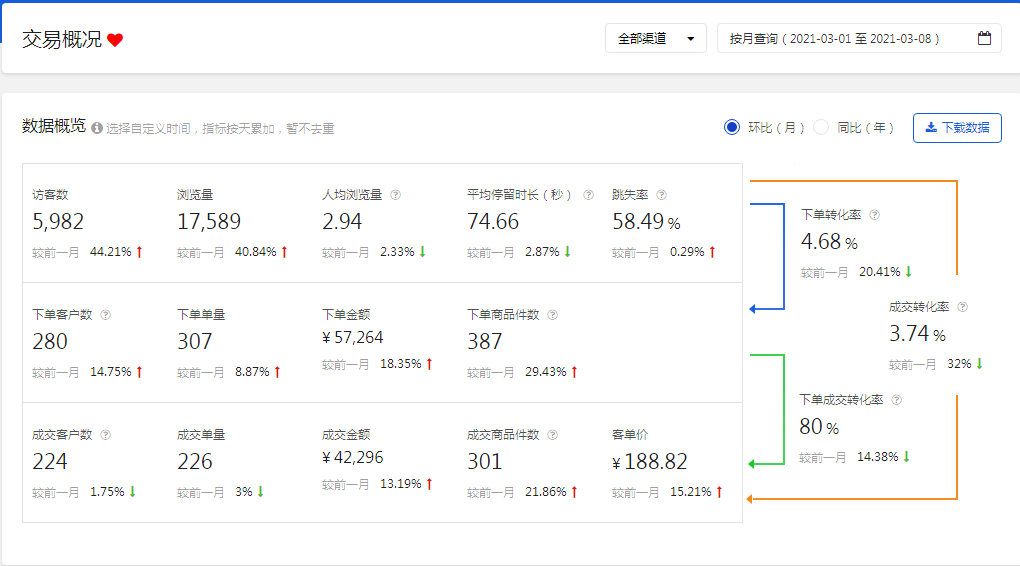Click the 成交单量 value 226
This screenshot has height=566, width=1020.
point(195,461)
